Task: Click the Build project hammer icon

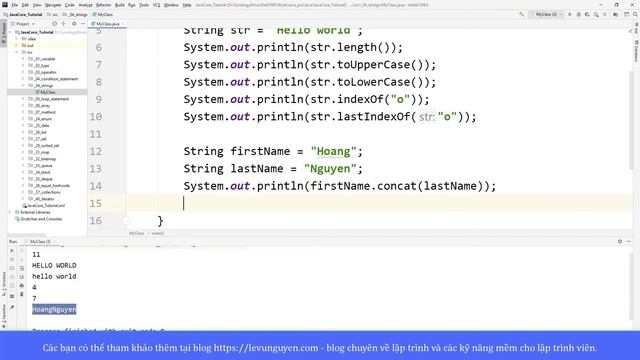Action: 522,14
